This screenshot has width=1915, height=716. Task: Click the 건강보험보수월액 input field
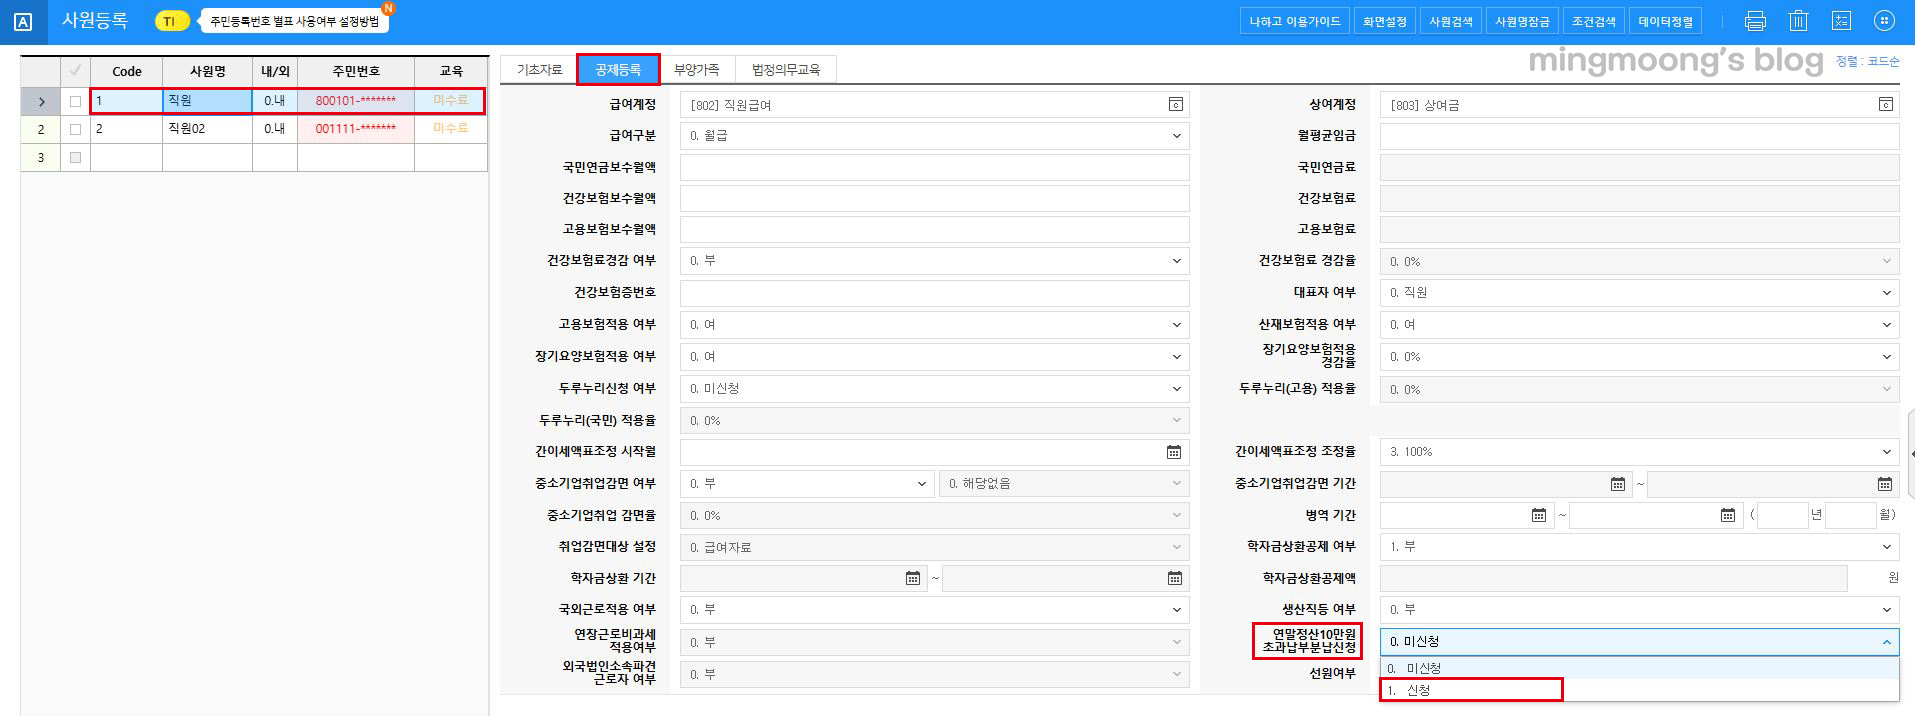coord(934,198)
